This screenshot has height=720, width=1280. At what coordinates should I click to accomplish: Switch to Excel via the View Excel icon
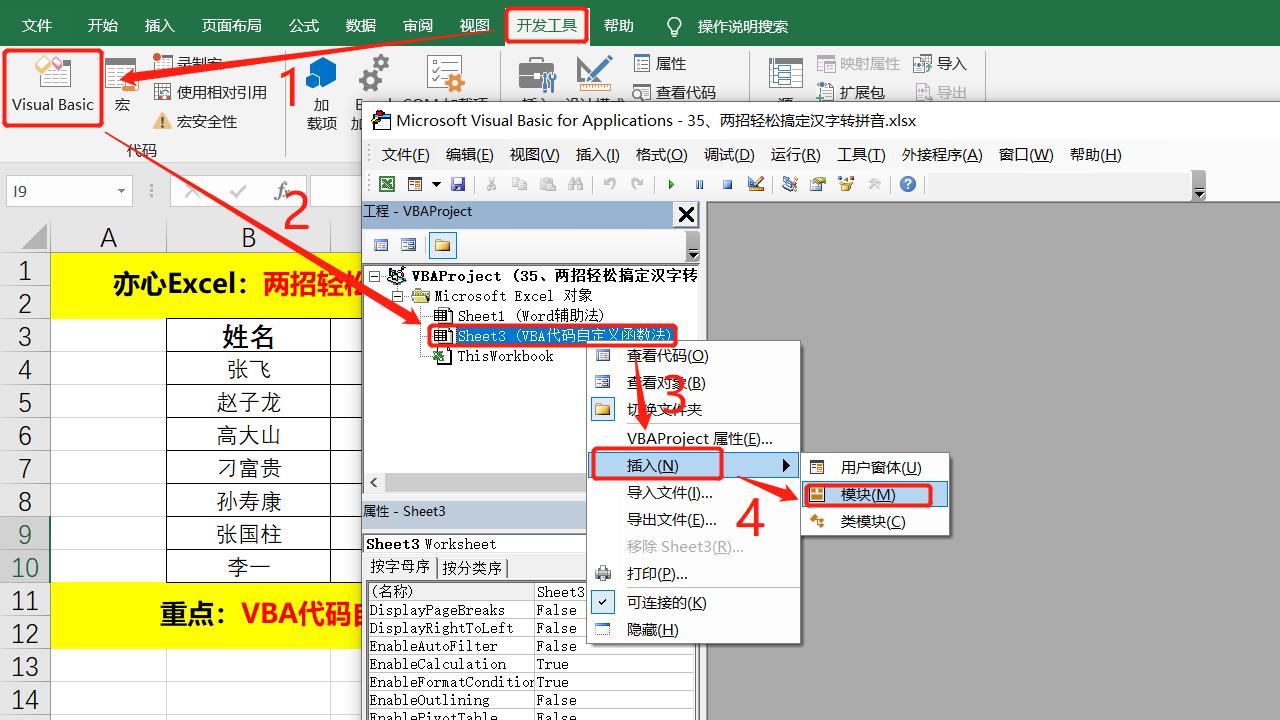tap(386, 184)
